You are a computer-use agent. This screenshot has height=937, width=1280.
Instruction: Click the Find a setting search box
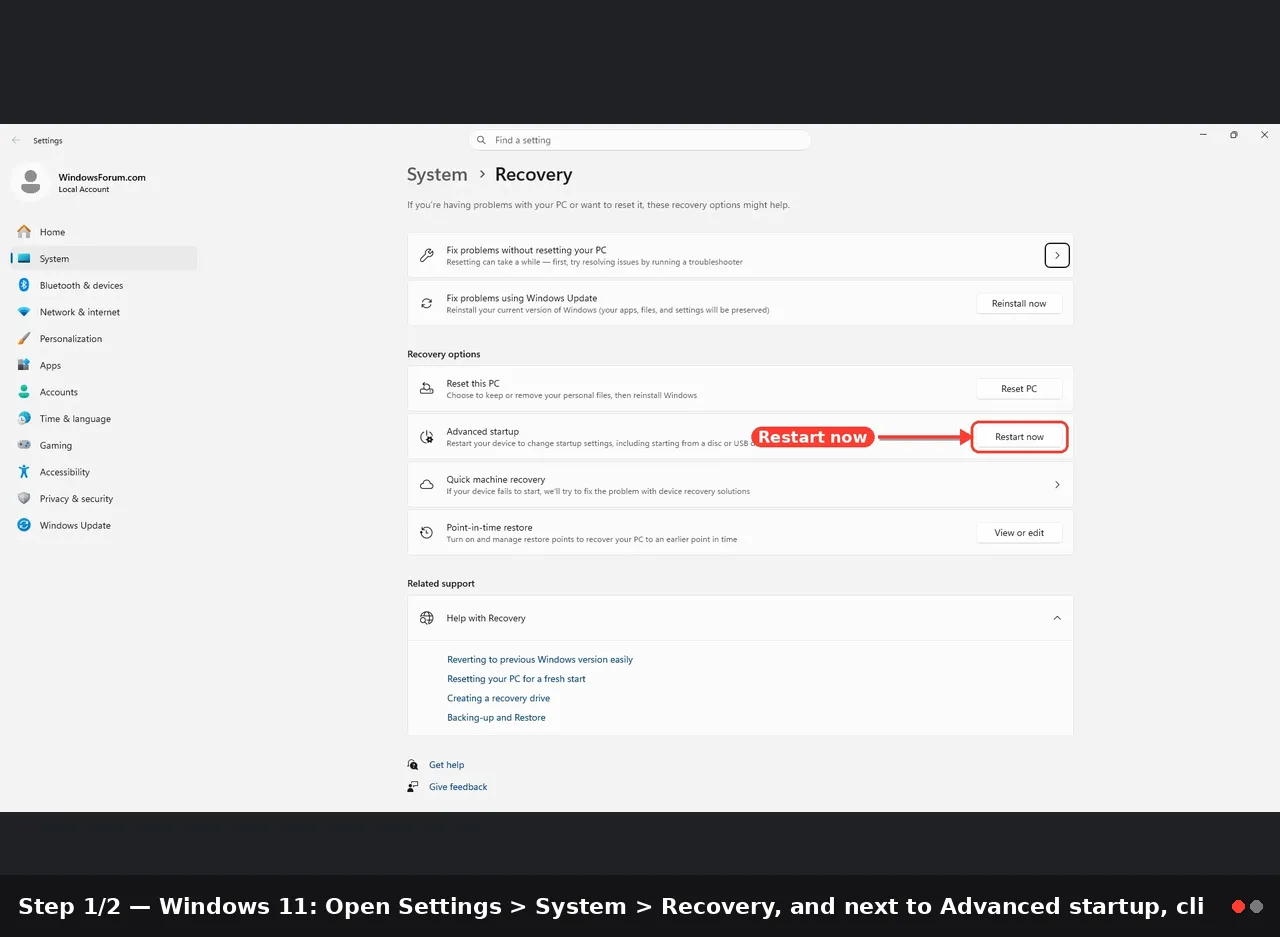[640, 140]
